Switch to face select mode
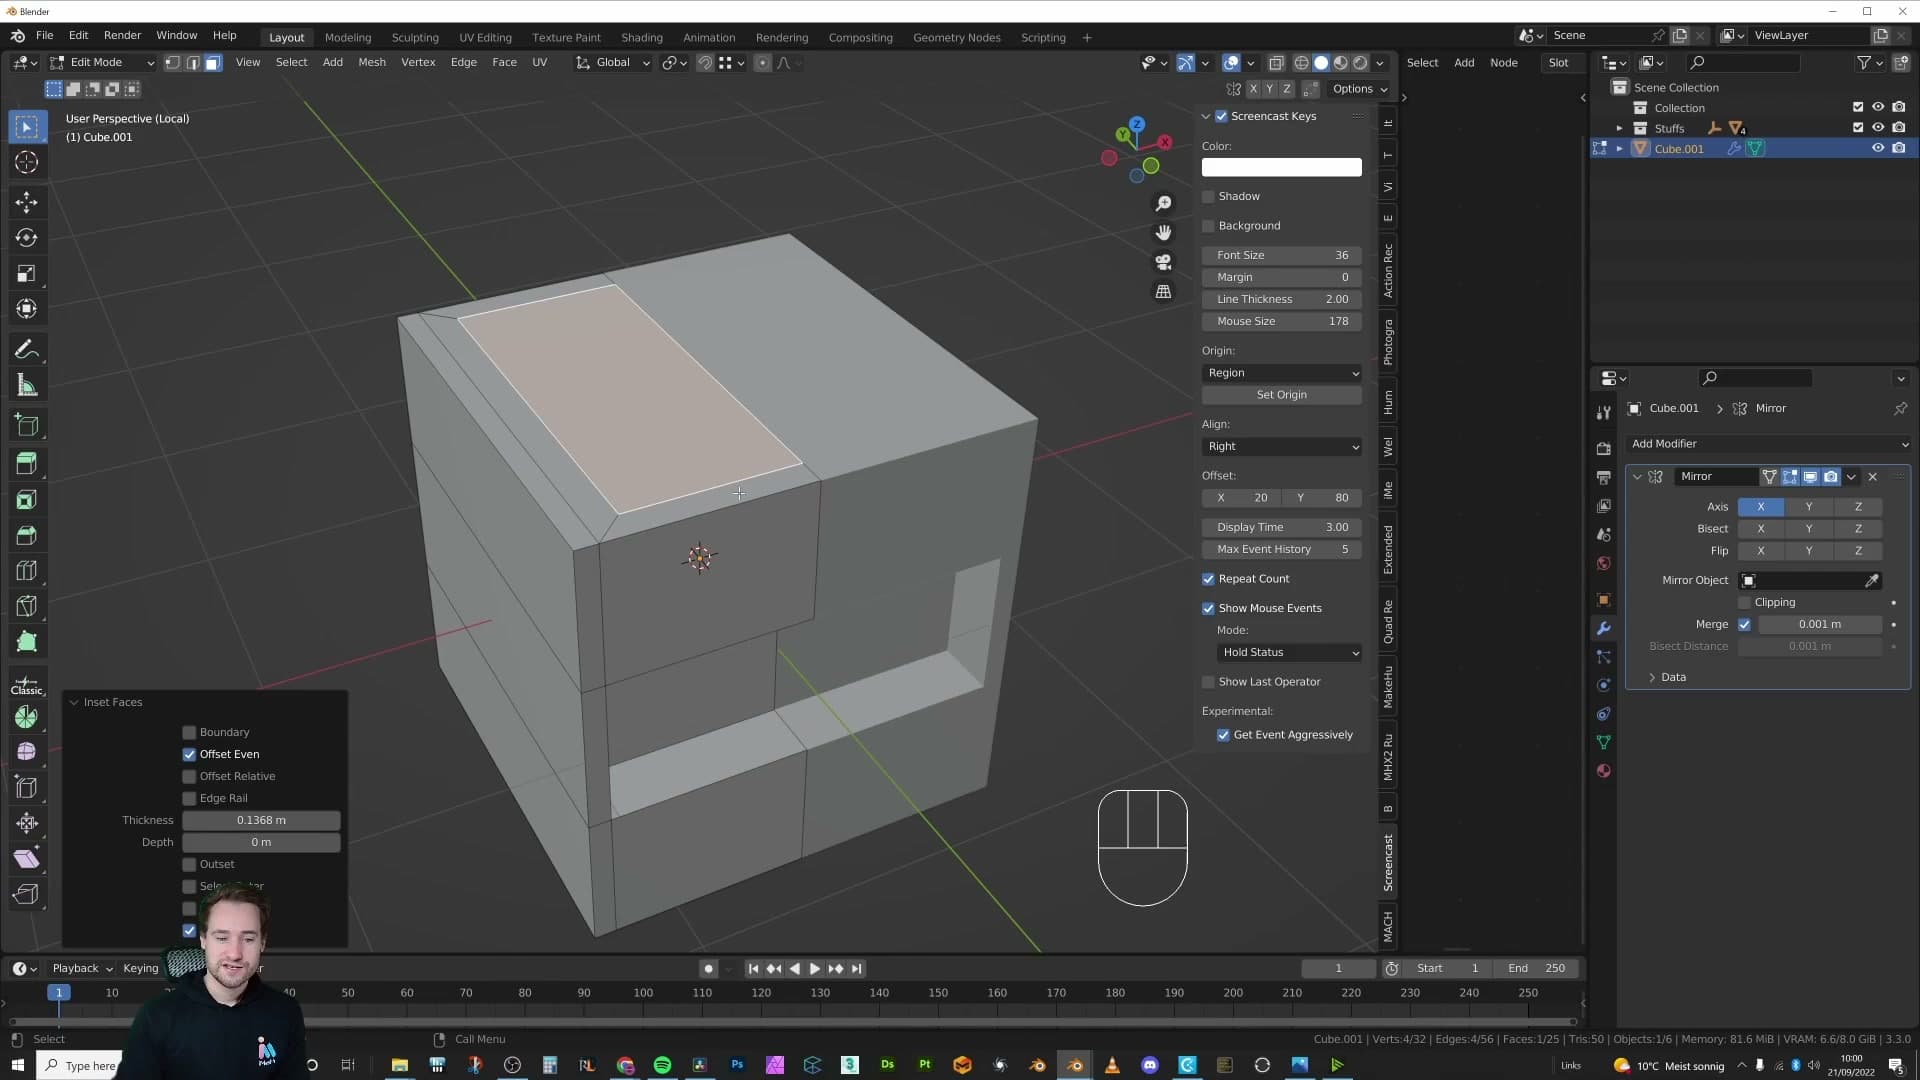Screen dimensions: 1920x1080 213,62
